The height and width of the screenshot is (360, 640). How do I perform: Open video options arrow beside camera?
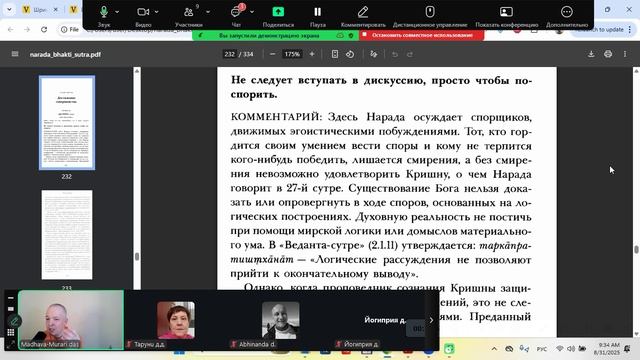[157, 12]
